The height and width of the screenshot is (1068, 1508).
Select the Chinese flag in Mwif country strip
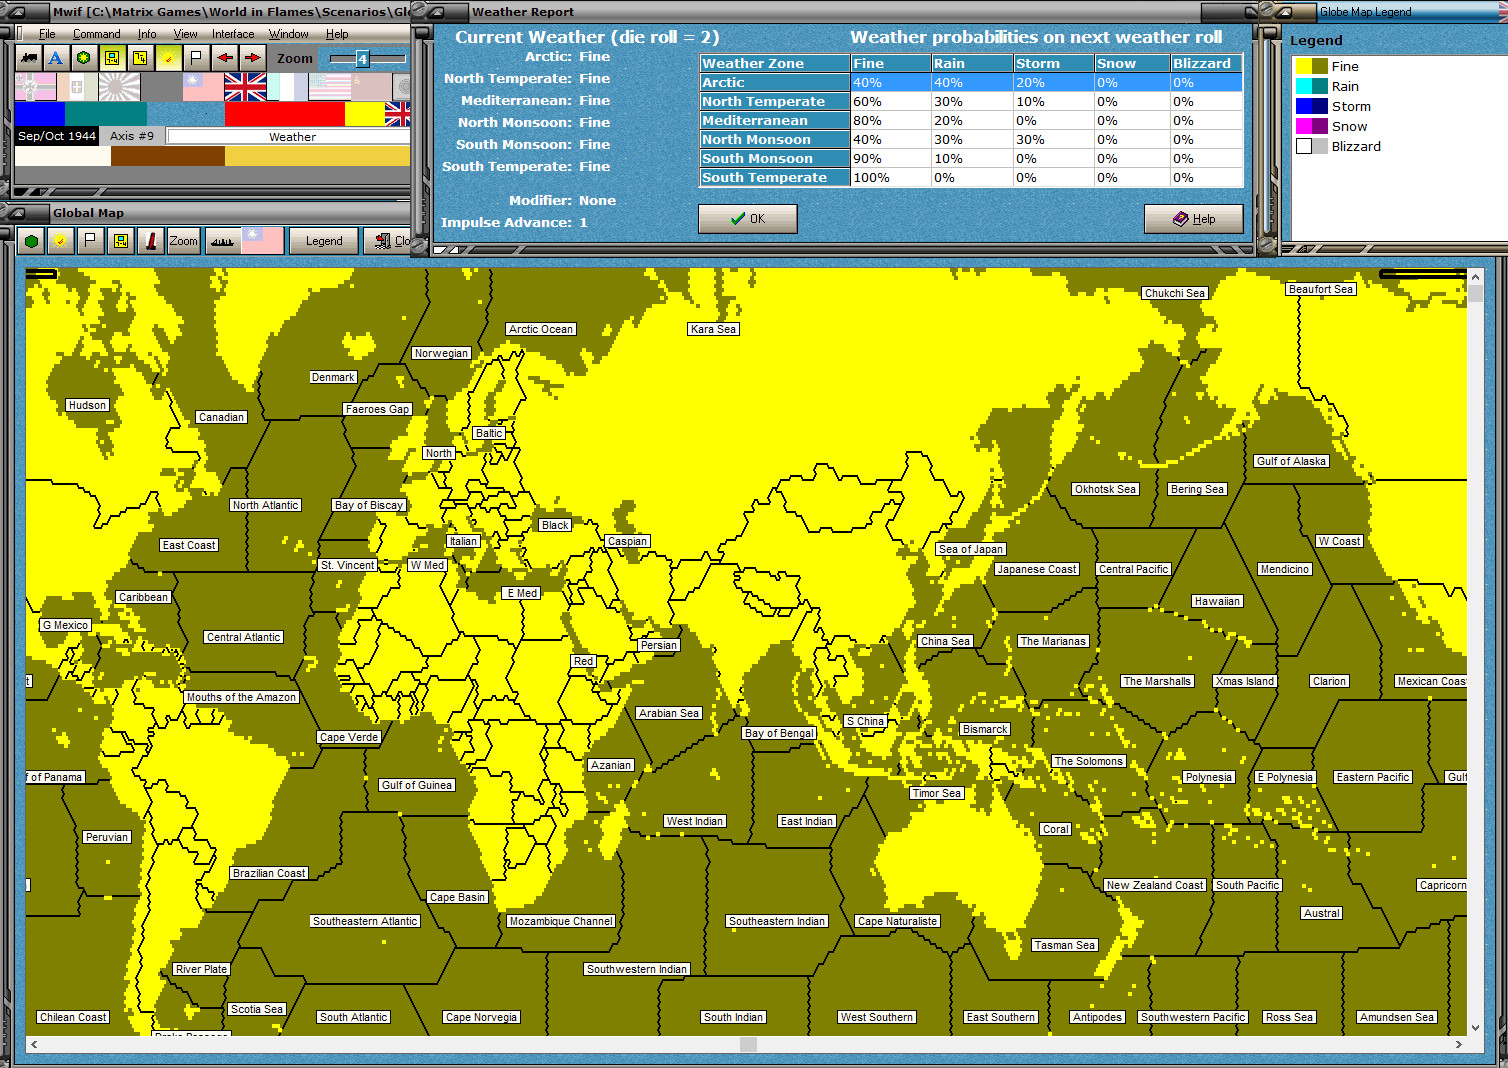coord(203,87)
